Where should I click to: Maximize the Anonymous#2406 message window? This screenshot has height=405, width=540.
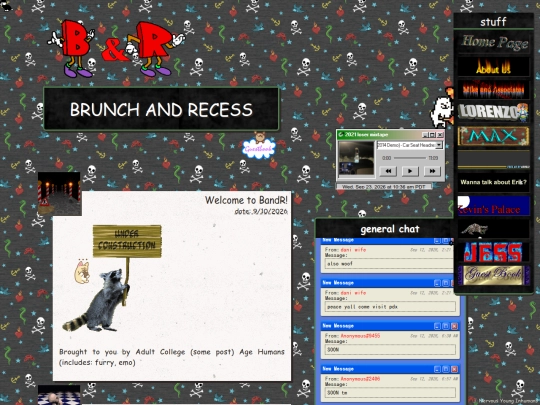445,369
